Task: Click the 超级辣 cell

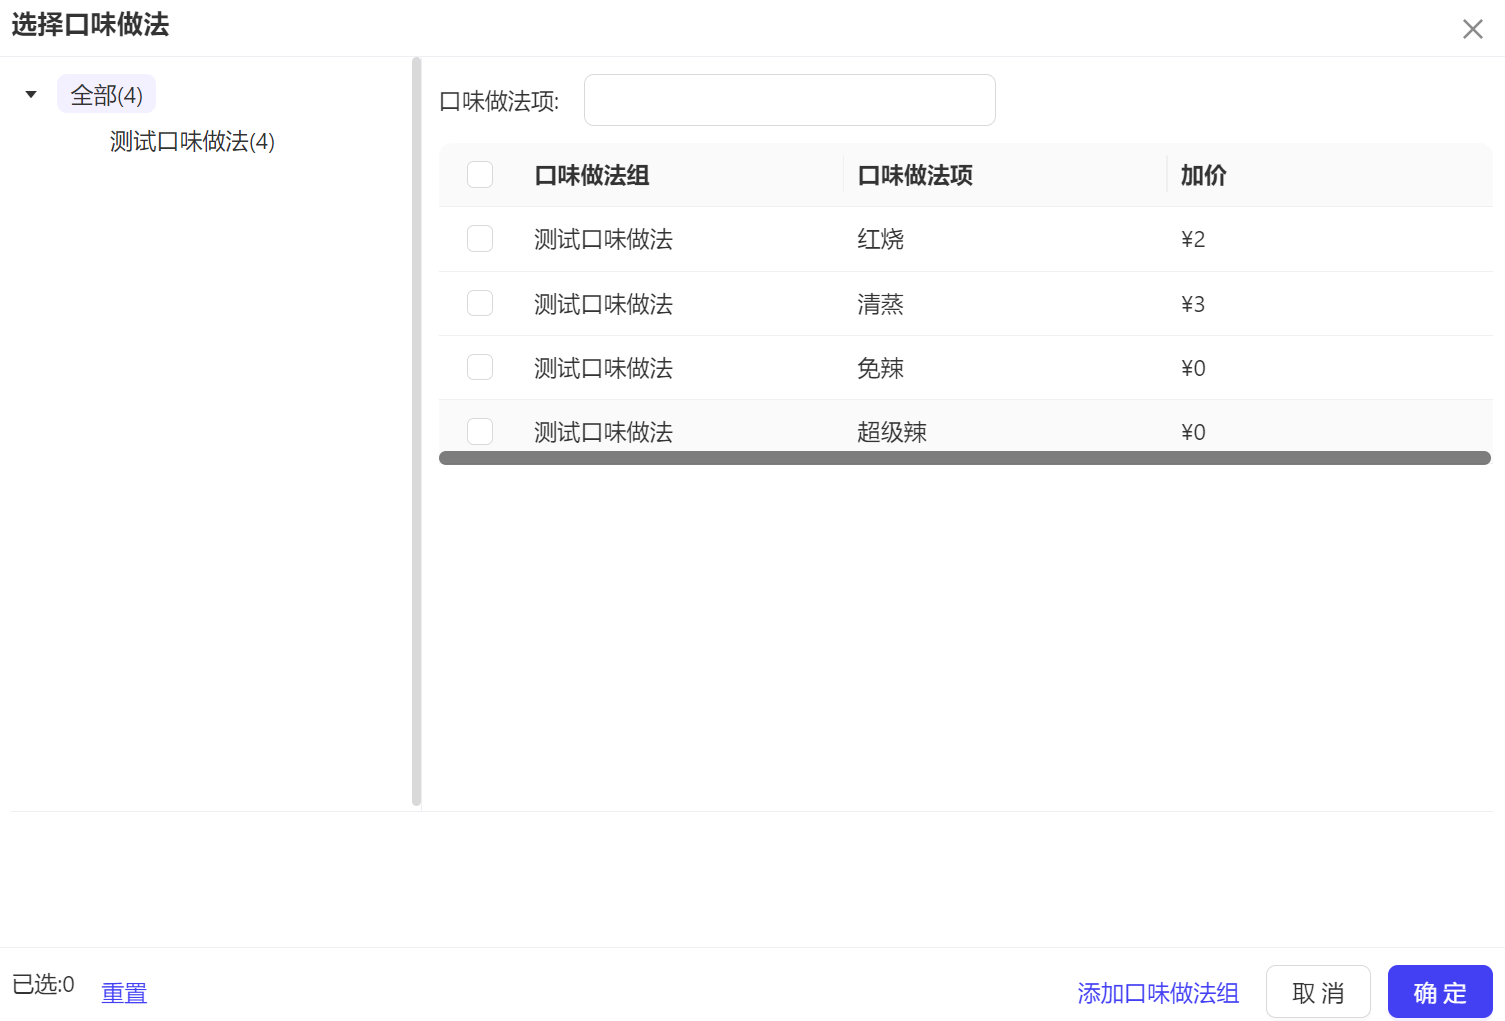Action: (x=892, y=432)
